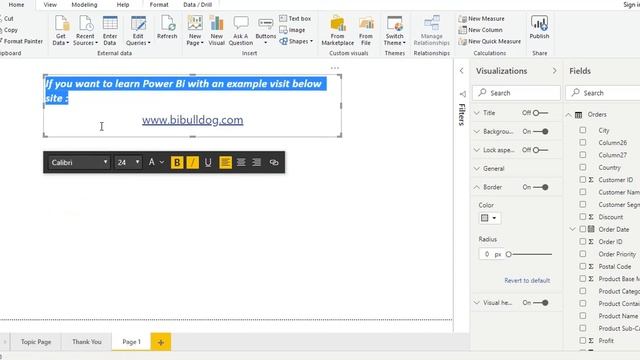This screenshot has height=360, width=640.
Task: Collapse the Border formatting section
Action: click(477, 187)
